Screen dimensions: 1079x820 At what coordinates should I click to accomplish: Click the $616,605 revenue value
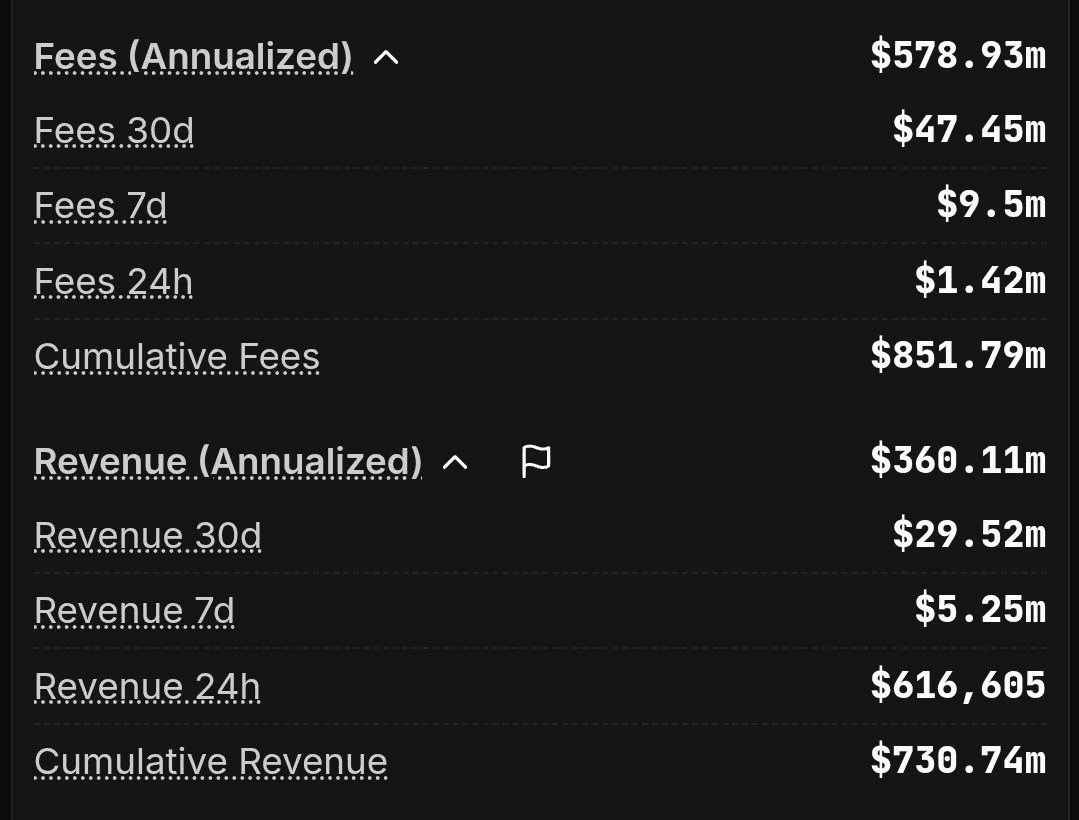tap(958, 685)
